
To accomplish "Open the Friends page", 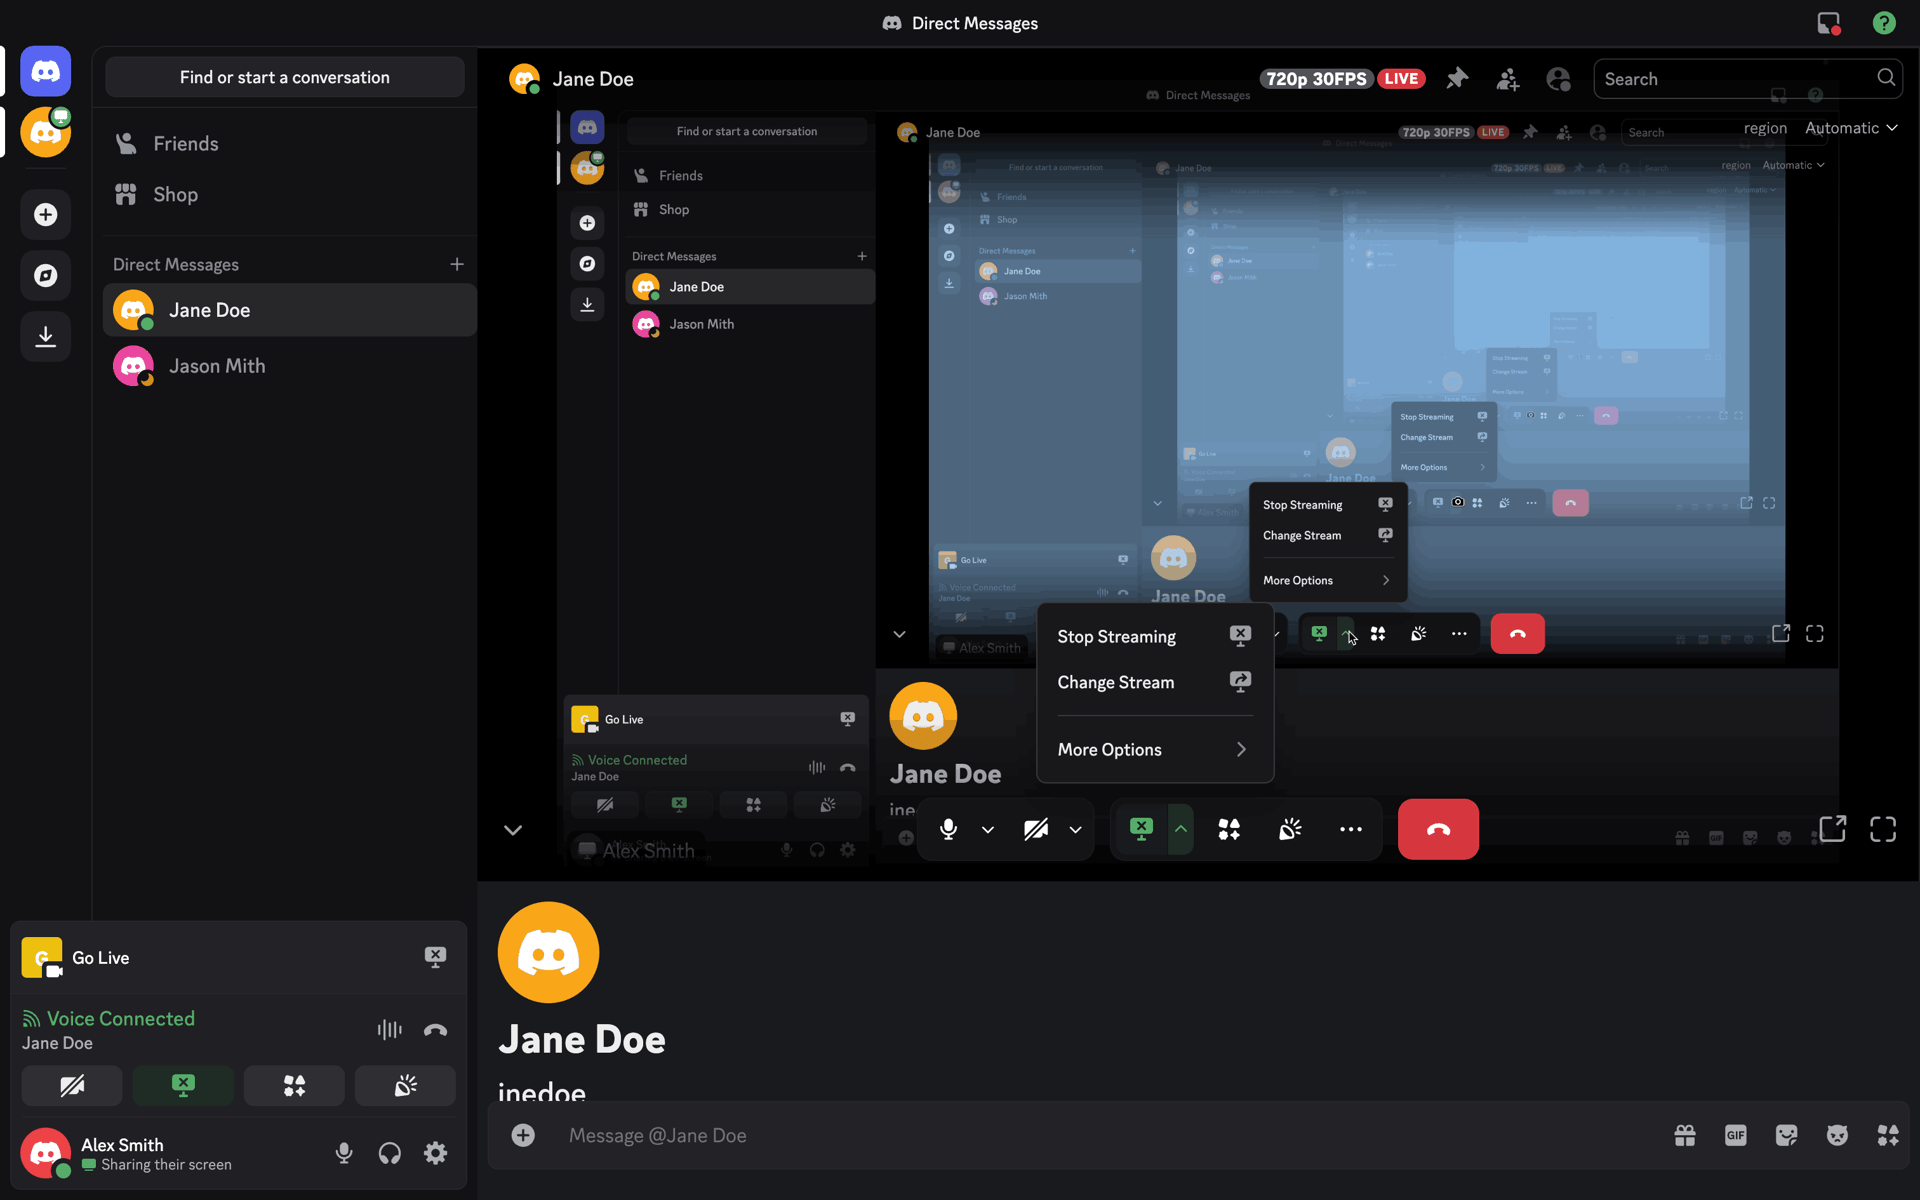I will [285, 144].
